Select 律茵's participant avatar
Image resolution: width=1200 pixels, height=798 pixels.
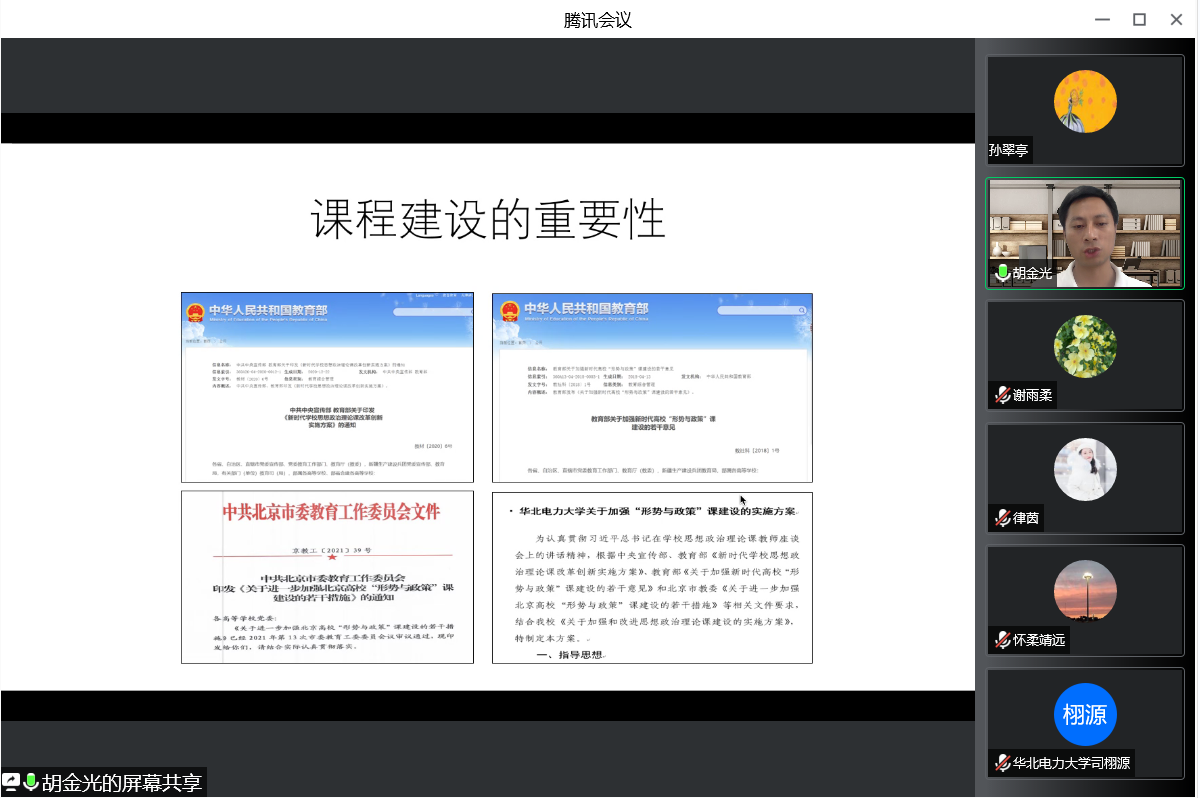pos(1085,469)
